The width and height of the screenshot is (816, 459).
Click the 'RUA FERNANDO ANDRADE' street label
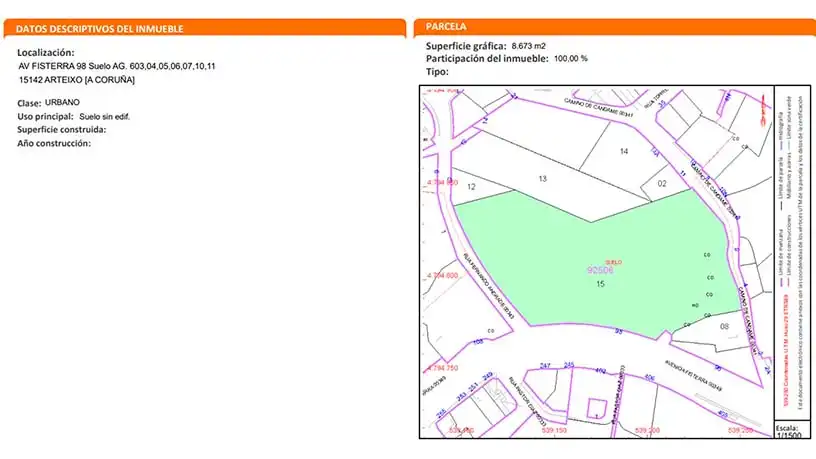click(489, 286)
